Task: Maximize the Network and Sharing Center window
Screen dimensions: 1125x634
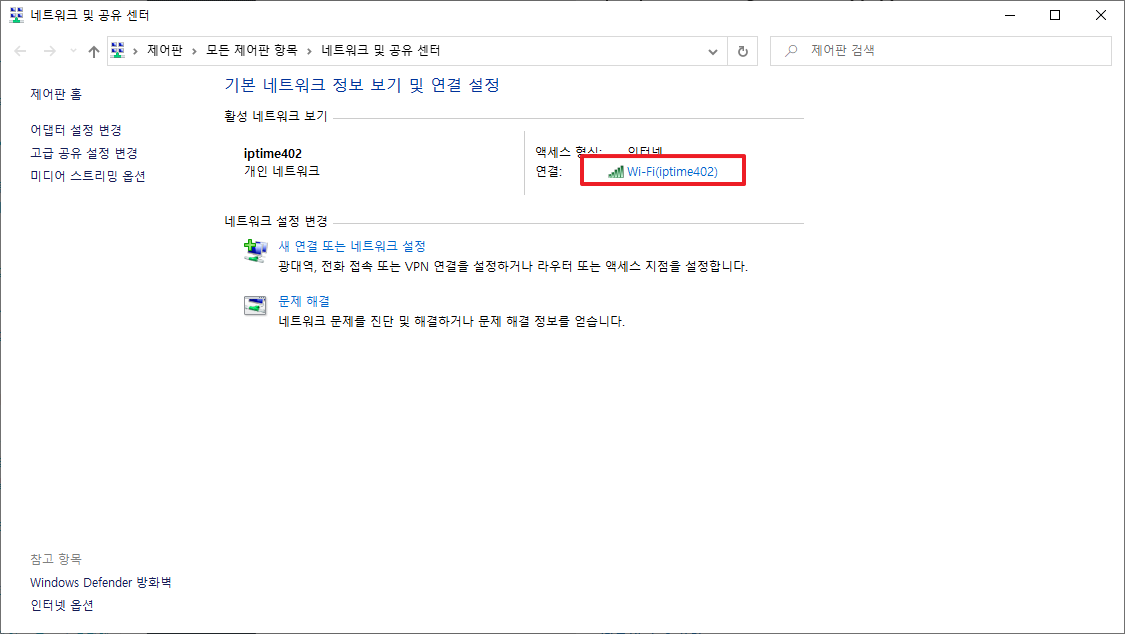Action: (x=1055, y=15)
